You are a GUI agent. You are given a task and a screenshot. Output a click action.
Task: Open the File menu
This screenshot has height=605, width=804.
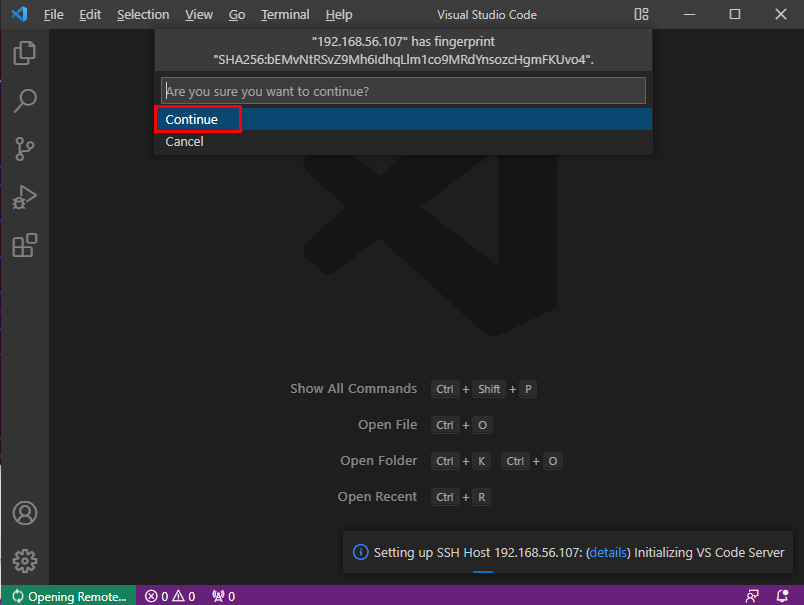53,15
